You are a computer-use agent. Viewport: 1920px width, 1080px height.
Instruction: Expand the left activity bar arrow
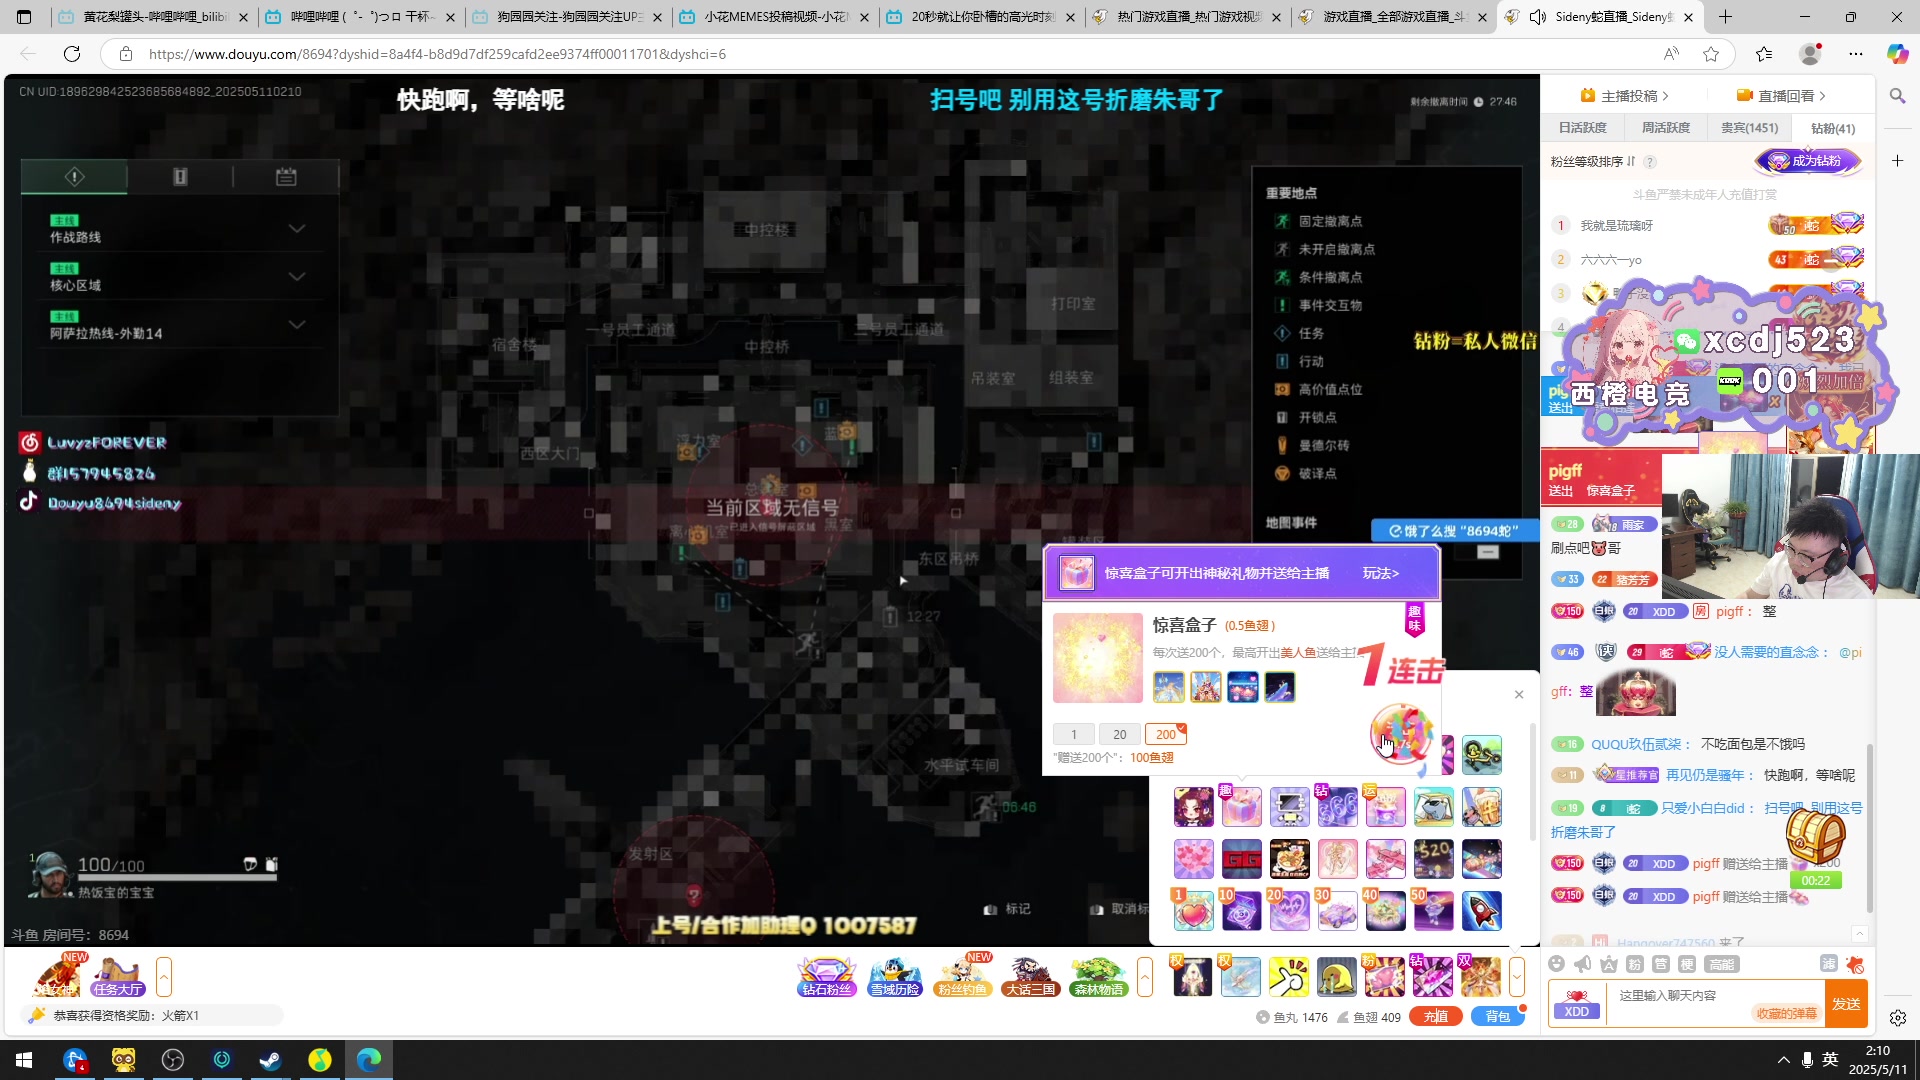[x=164, y=977]
